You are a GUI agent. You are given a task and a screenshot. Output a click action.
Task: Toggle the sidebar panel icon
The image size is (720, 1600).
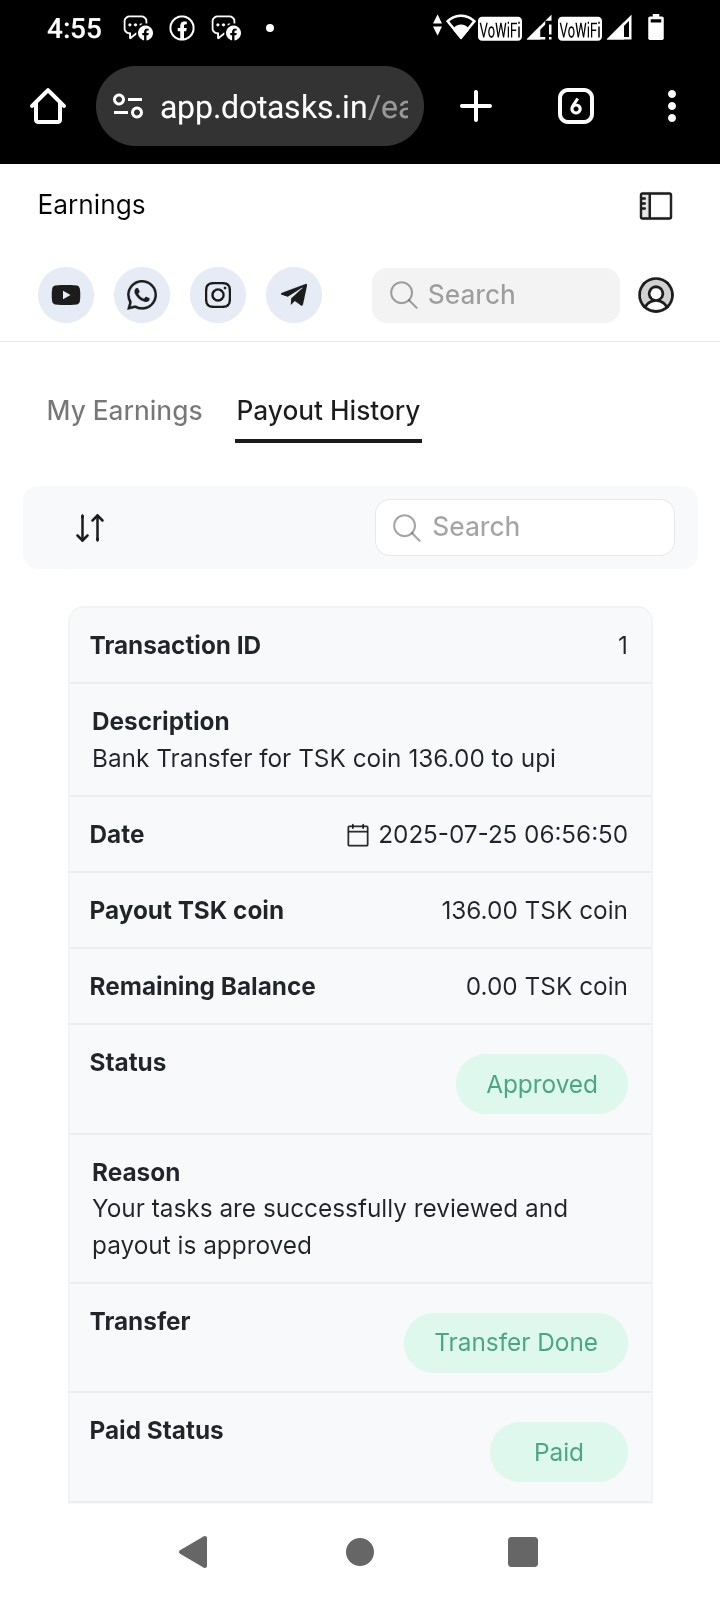656,206
